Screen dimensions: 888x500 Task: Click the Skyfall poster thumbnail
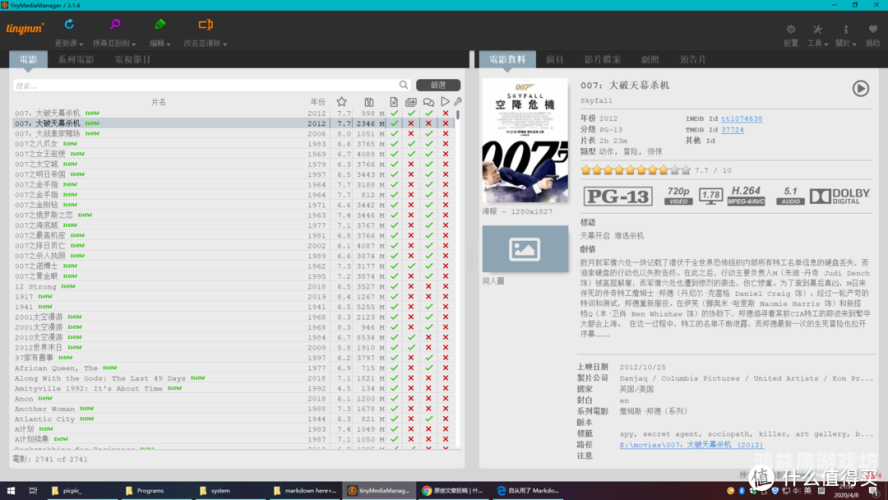pos(525,140)
